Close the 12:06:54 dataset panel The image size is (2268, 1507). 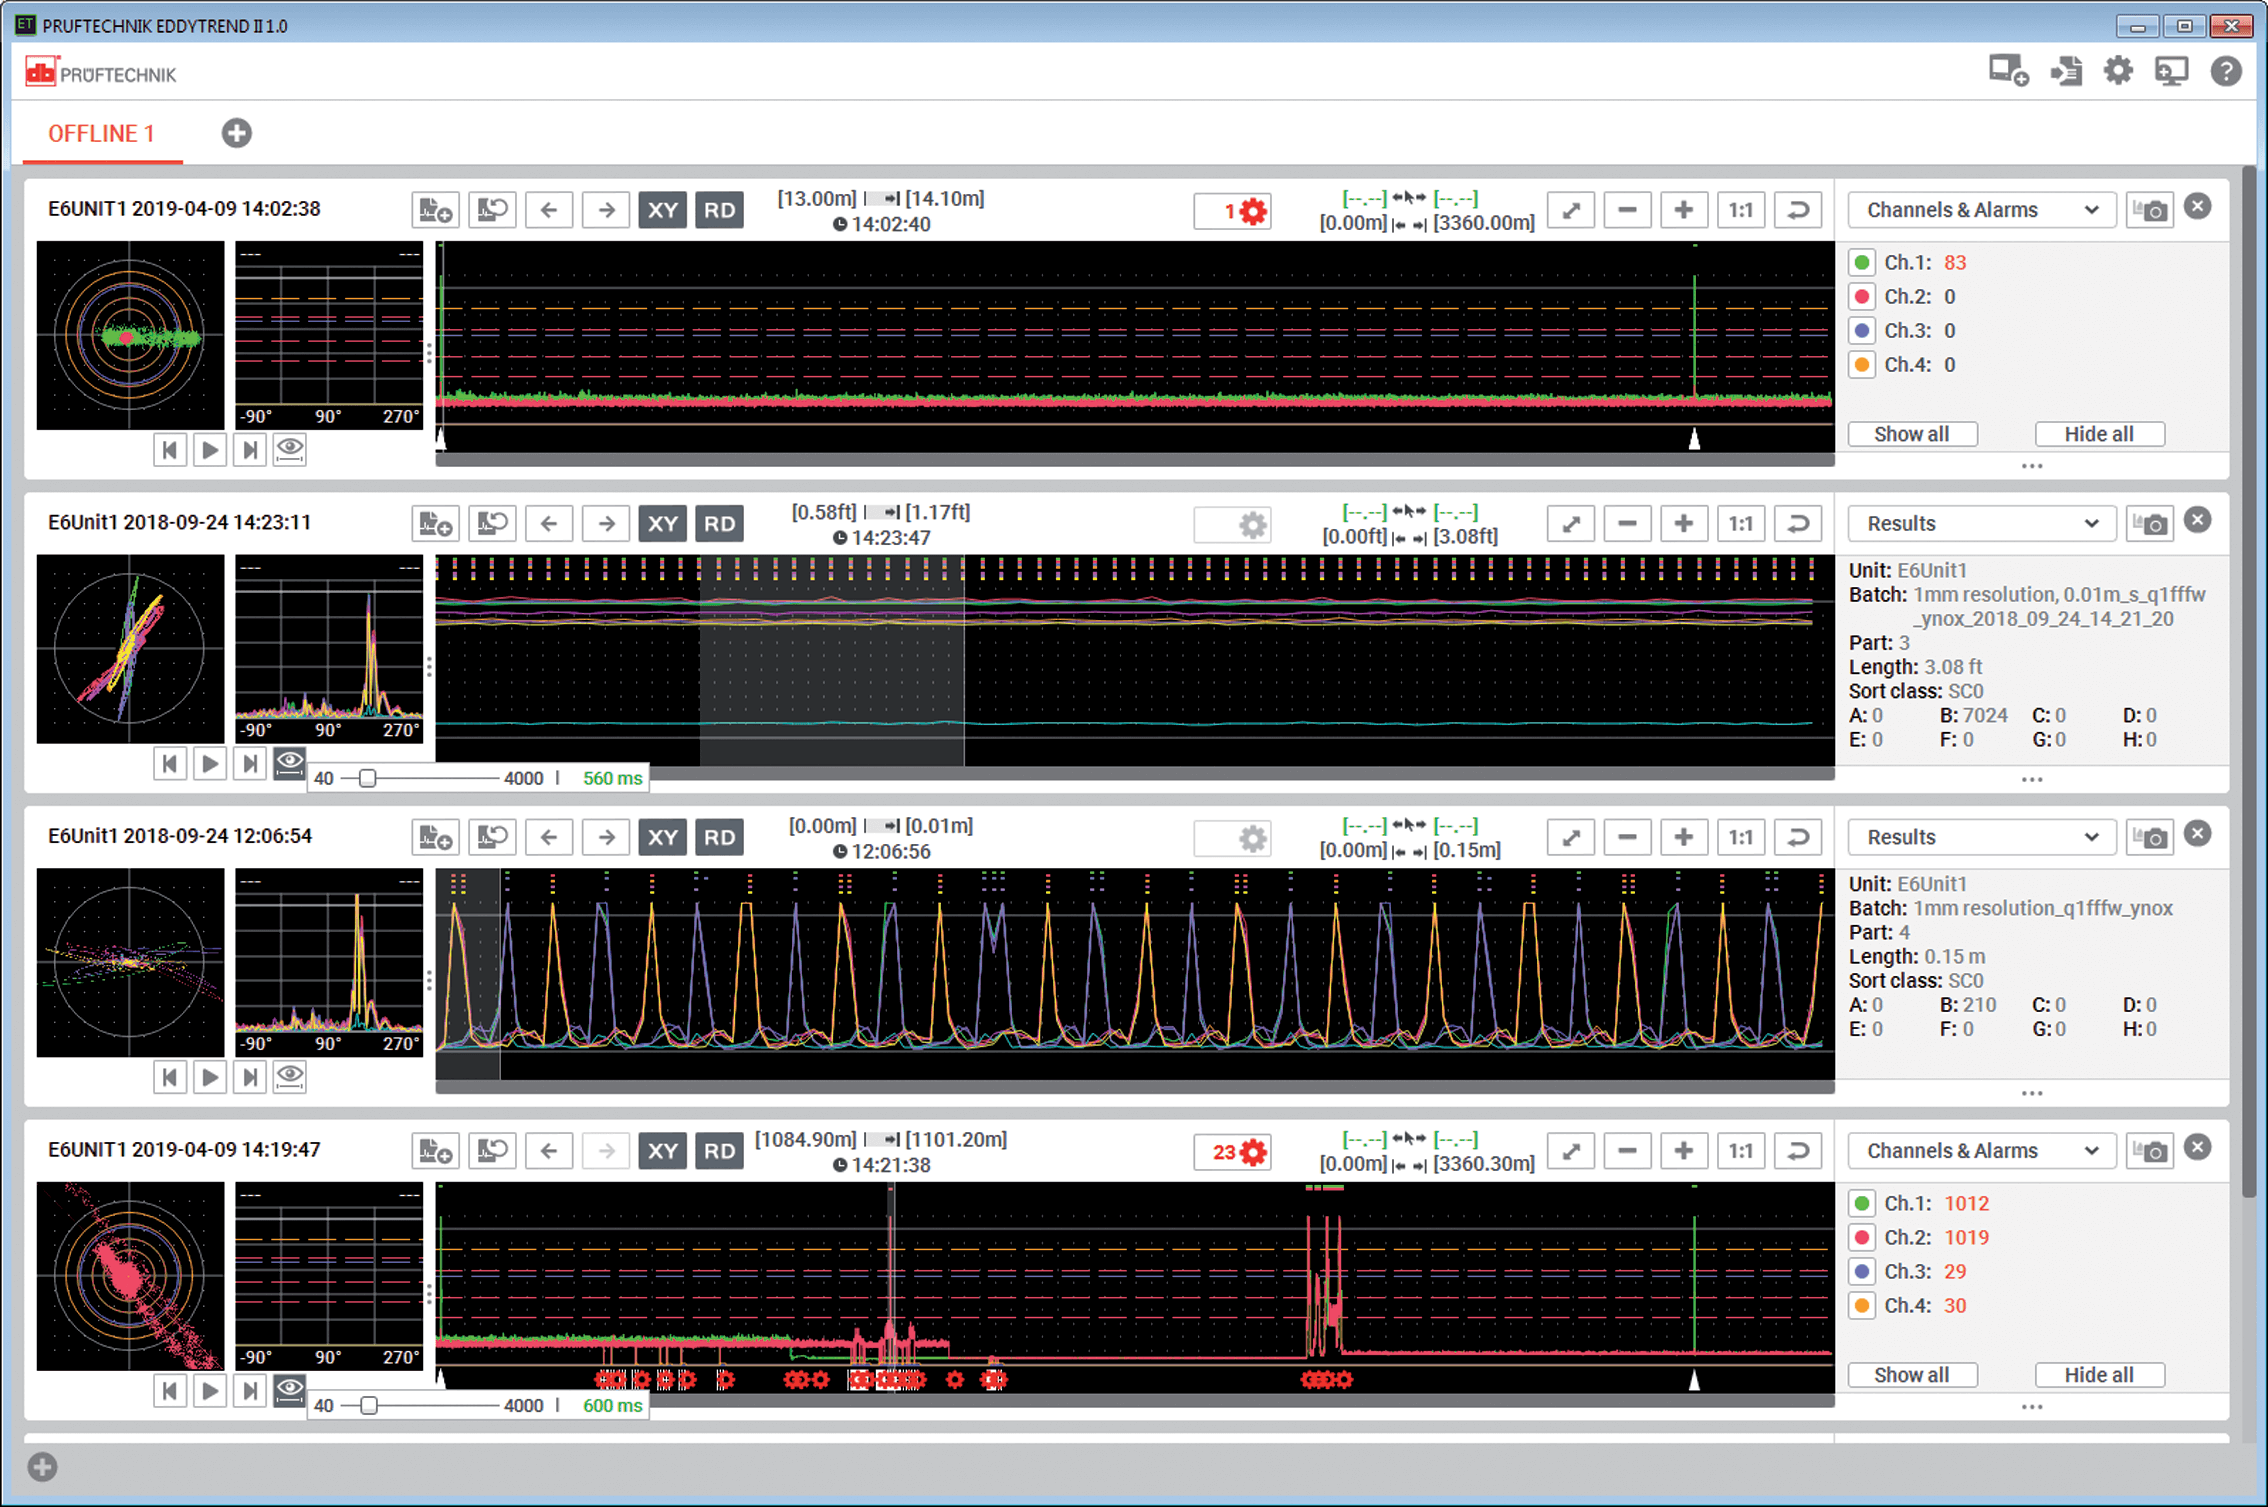click(2197, 834)
